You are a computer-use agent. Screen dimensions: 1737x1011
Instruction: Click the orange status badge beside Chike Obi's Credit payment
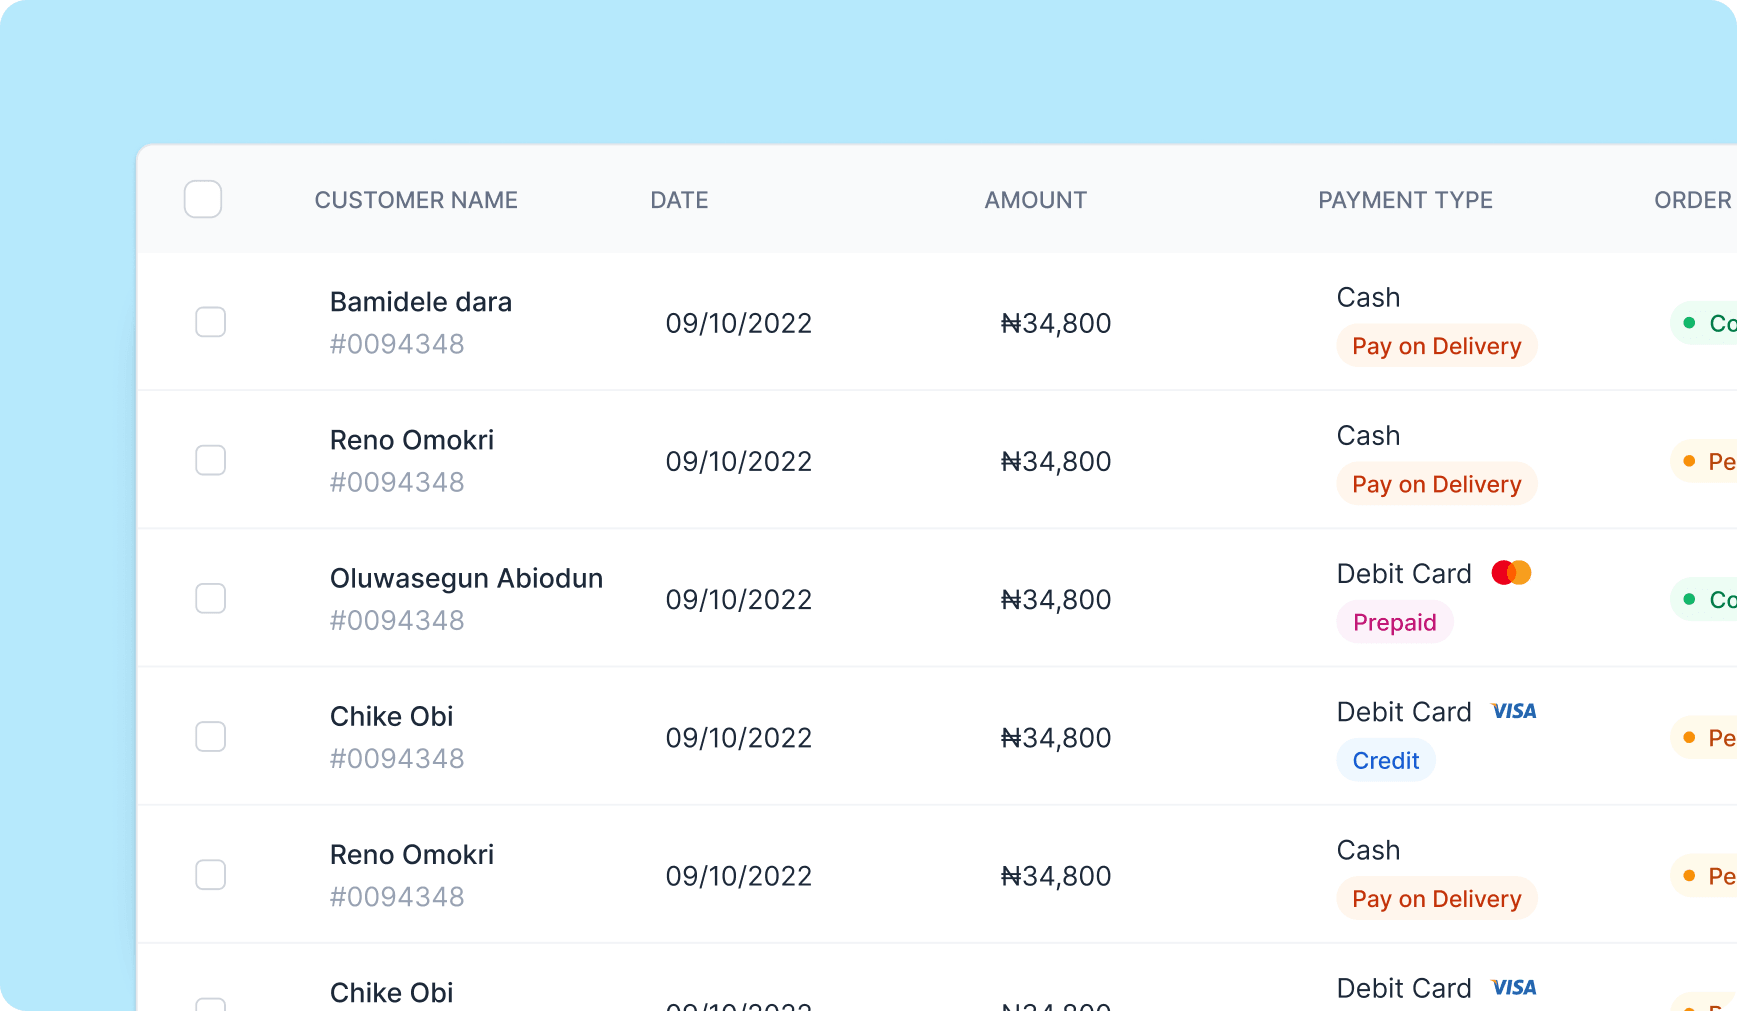pos(1704,738)
